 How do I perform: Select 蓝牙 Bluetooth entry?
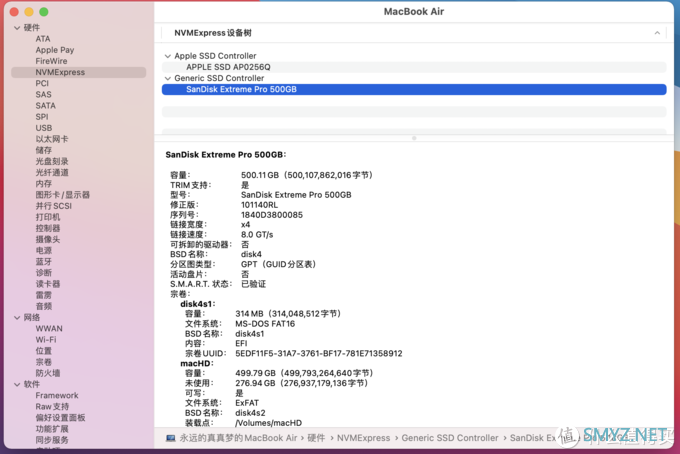[44, 261]
